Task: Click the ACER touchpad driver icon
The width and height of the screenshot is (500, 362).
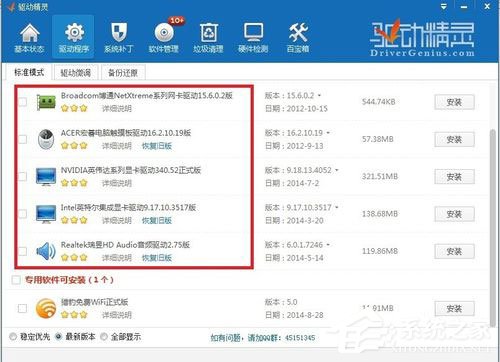Action: pos(46,139)
